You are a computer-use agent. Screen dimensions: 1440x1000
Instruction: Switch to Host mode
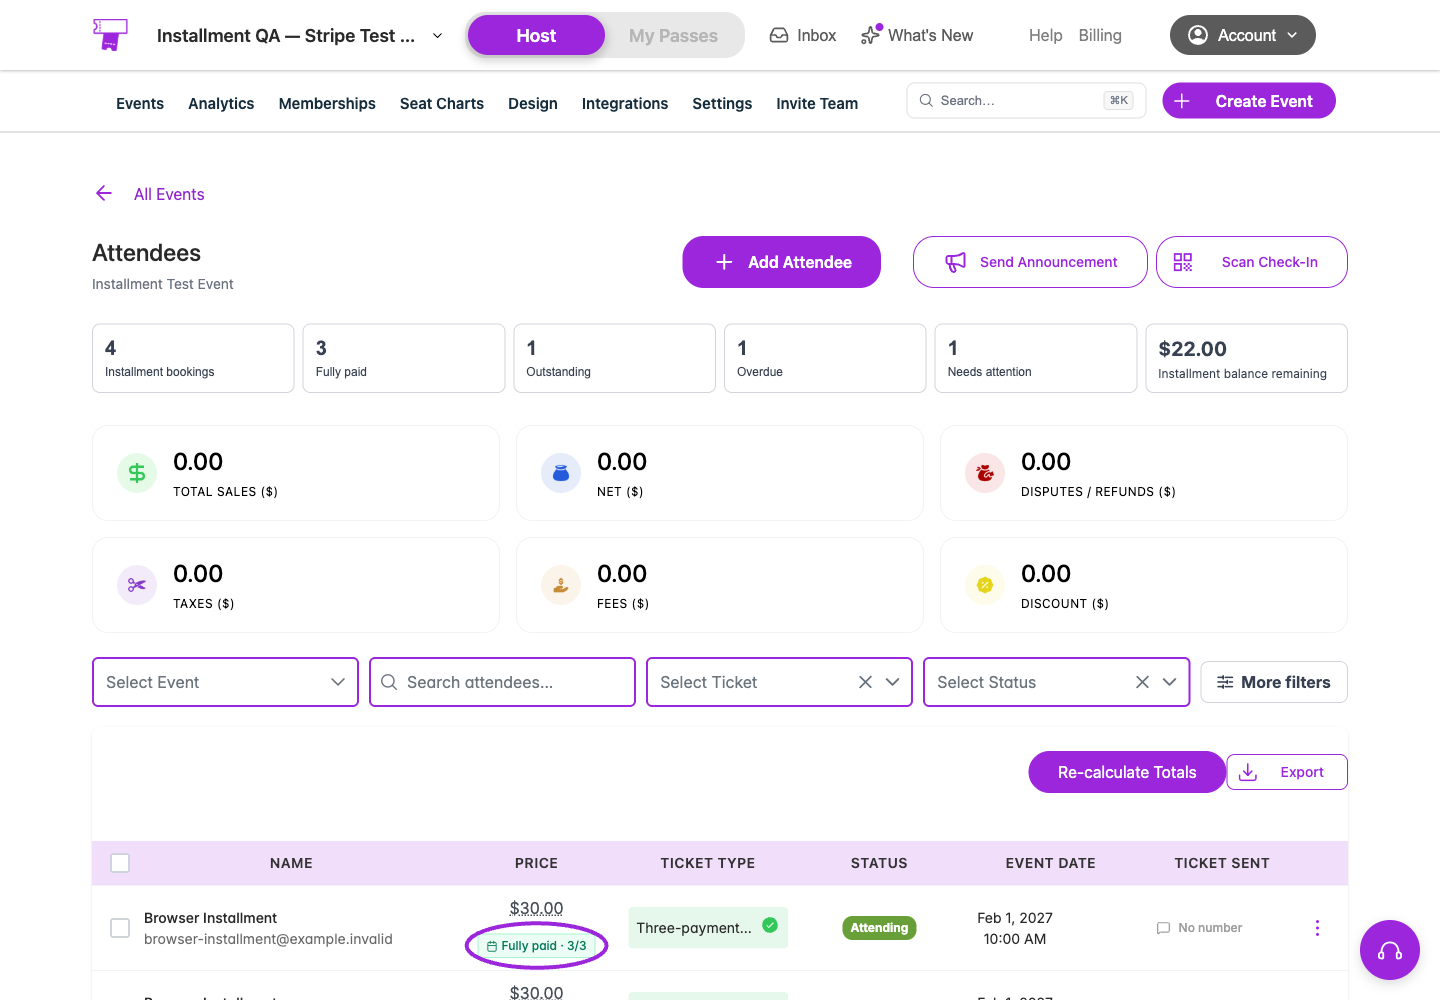536,36
